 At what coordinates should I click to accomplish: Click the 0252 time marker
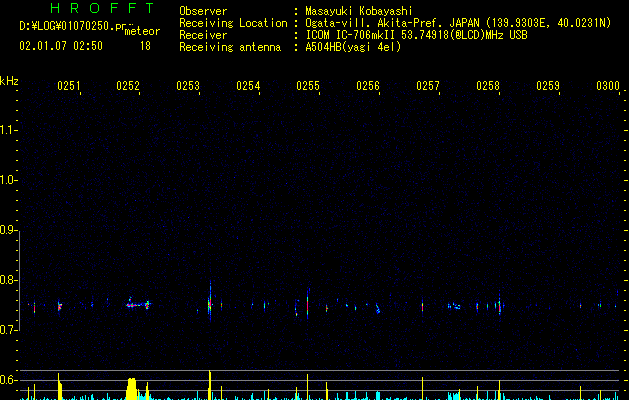pos(128,86)
